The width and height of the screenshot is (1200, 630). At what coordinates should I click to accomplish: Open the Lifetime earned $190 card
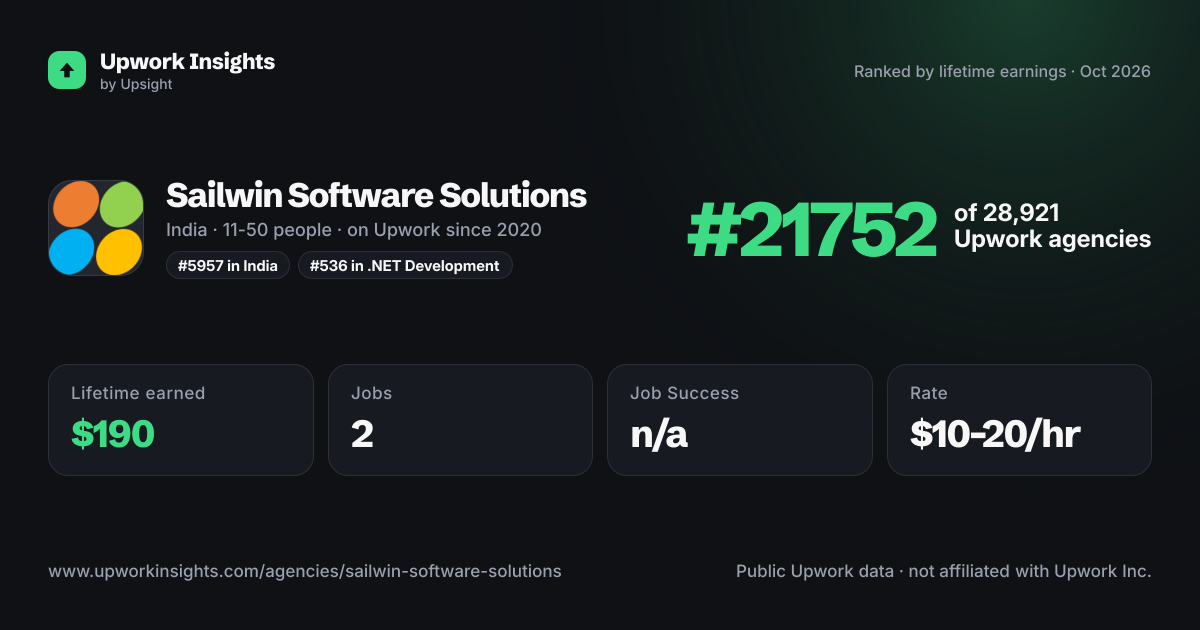click(181, 420)
